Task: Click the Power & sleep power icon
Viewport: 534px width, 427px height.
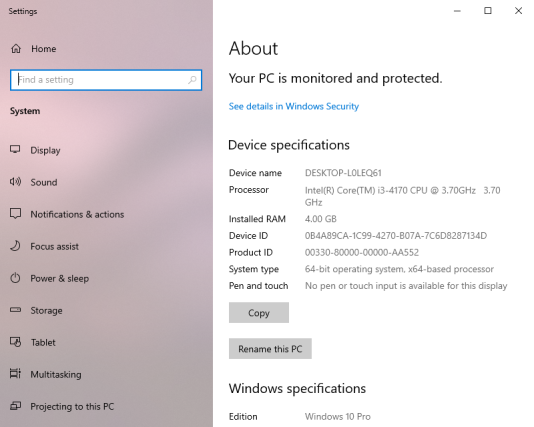Action: (x=15, y=278)
